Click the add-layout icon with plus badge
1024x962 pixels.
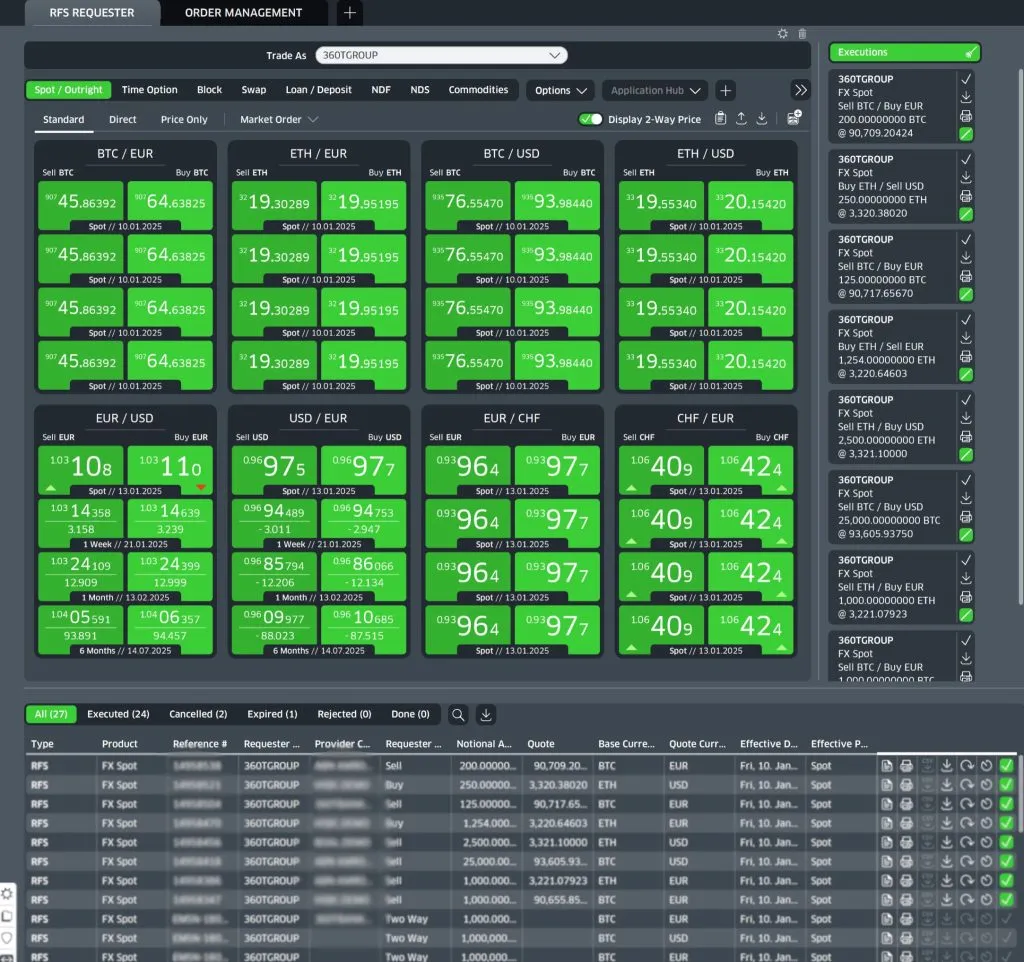pyautogui.click(x=794, y=118)
